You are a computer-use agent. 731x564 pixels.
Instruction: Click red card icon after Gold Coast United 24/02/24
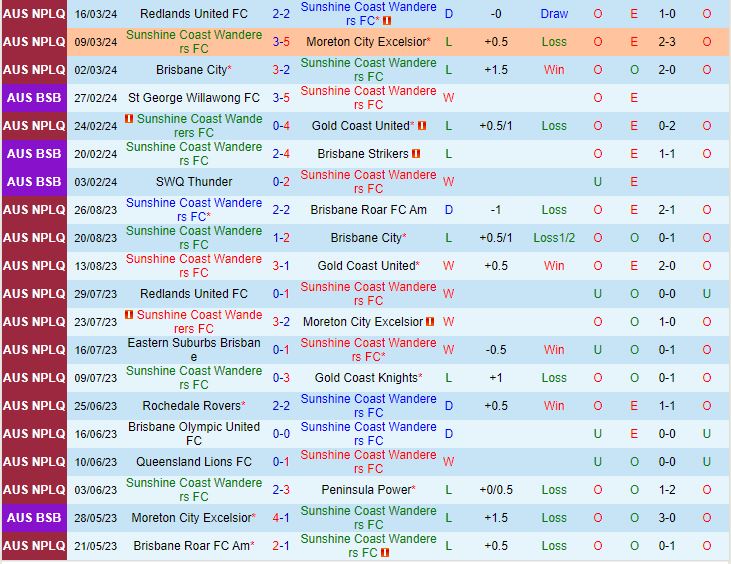tap(422, 126)
